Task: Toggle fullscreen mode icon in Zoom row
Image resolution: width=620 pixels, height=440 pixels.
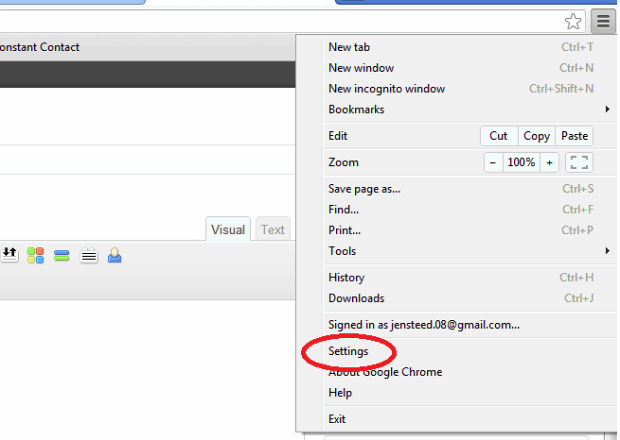Action: [579, 162]
